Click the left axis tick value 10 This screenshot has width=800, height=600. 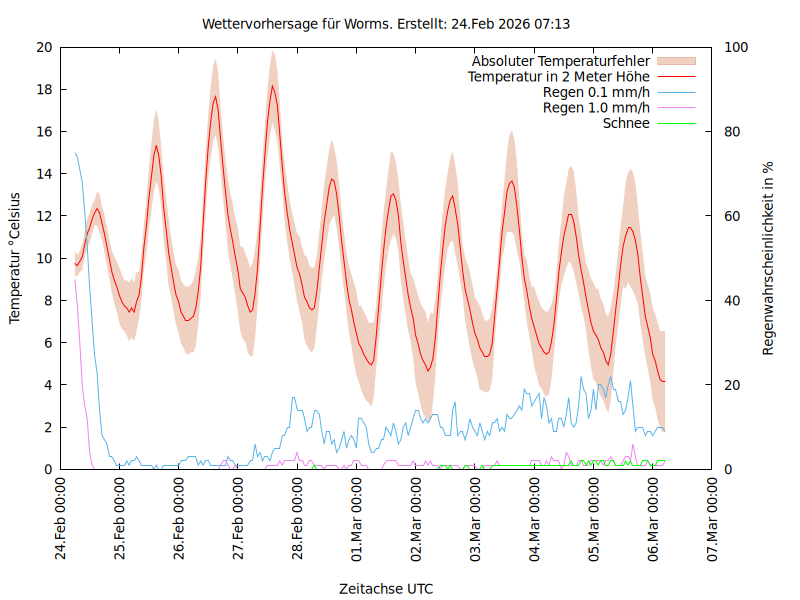[x=44, y=258]
